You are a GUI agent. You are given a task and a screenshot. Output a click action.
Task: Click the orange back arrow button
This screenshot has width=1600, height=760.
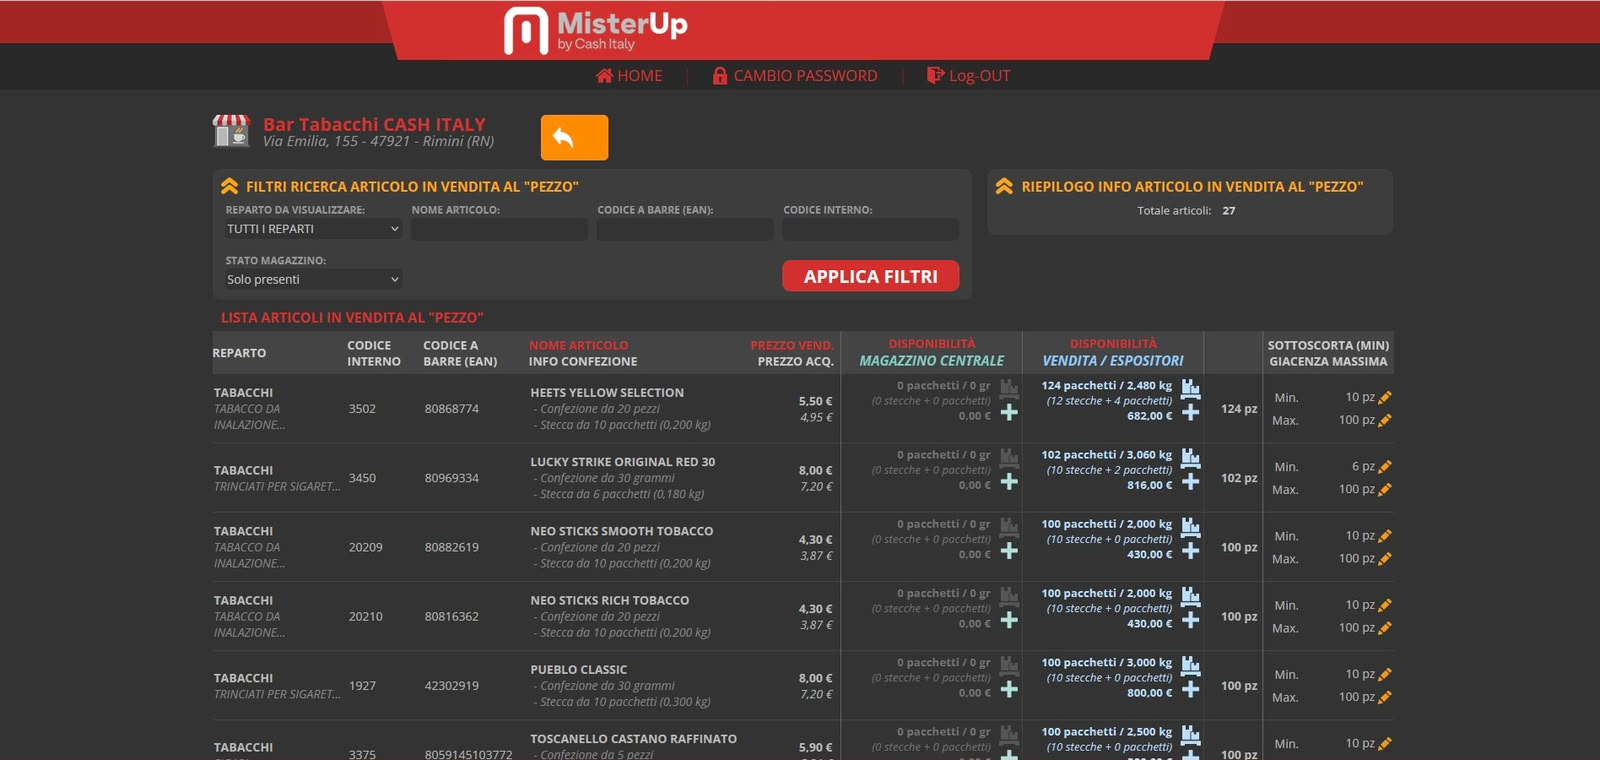574,137
